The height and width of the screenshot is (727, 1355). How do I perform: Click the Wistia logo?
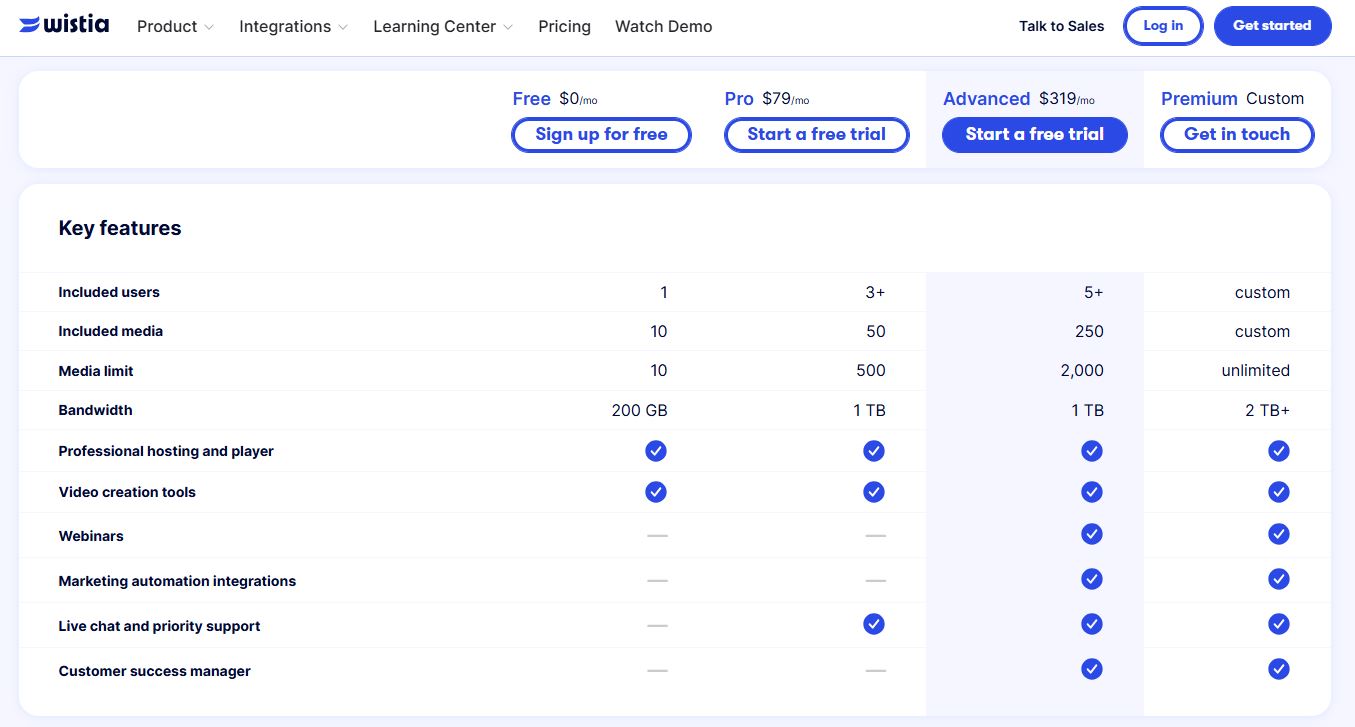[x=64, y=24]
